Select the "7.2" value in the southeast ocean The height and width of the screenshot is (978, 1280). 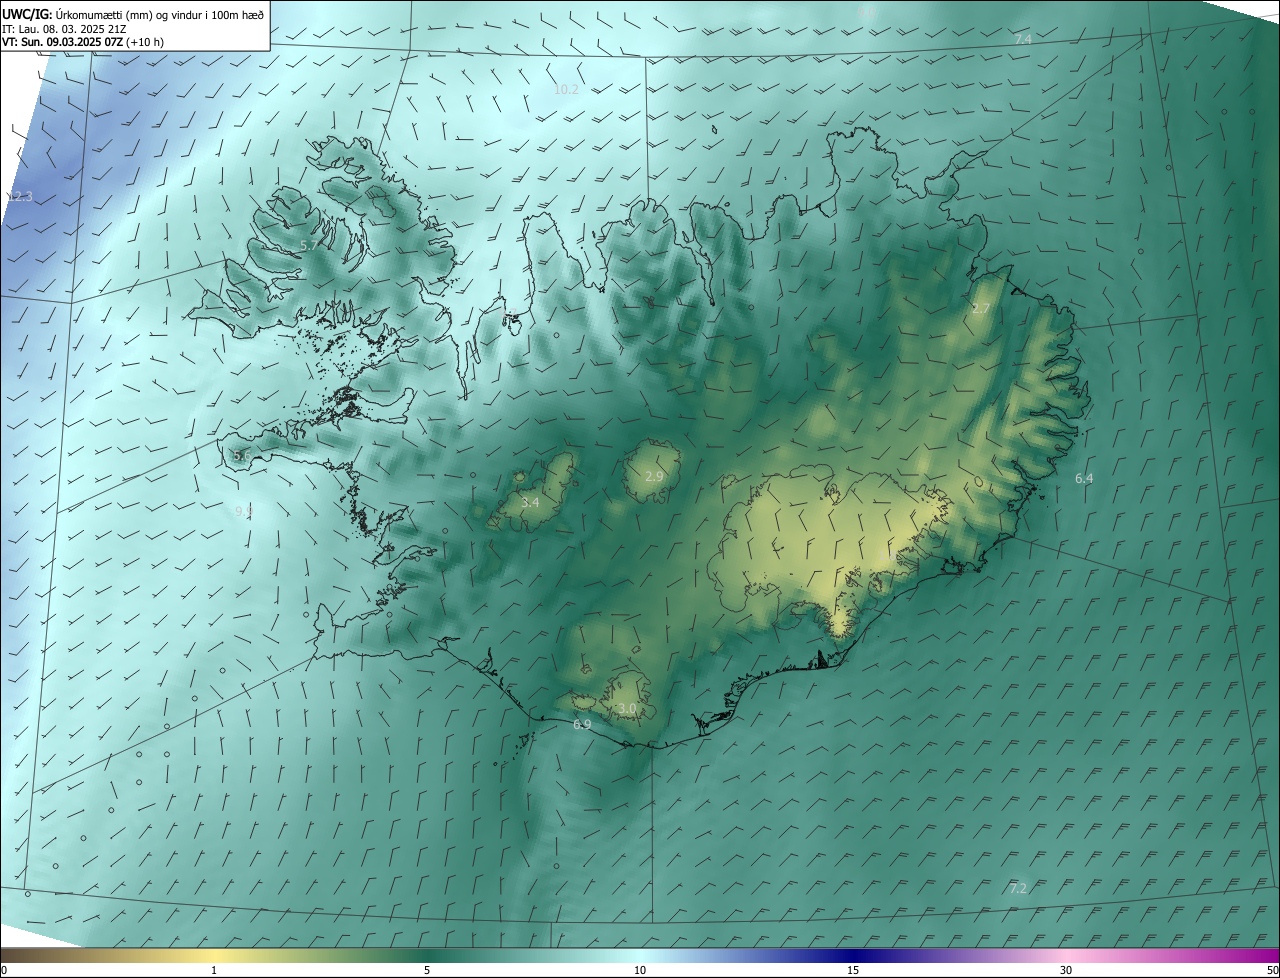1018,888
